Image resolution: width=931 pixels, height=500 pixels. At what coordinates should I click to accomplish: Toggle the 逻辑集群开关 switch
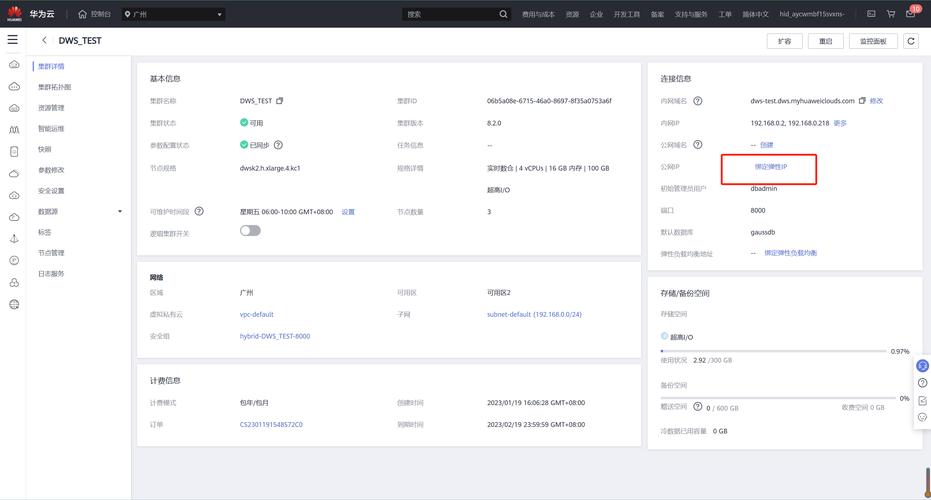250,230
